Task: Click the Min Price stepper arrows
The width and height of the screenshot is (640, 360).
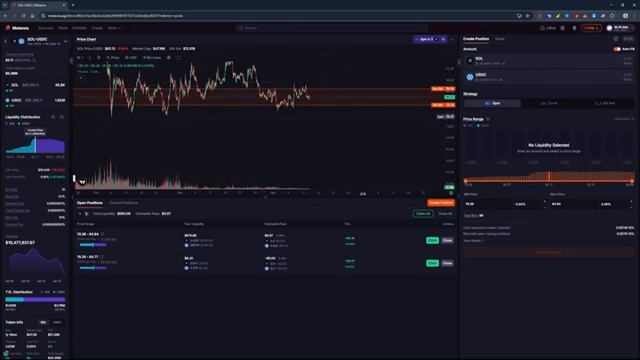Action: point(545,204)
